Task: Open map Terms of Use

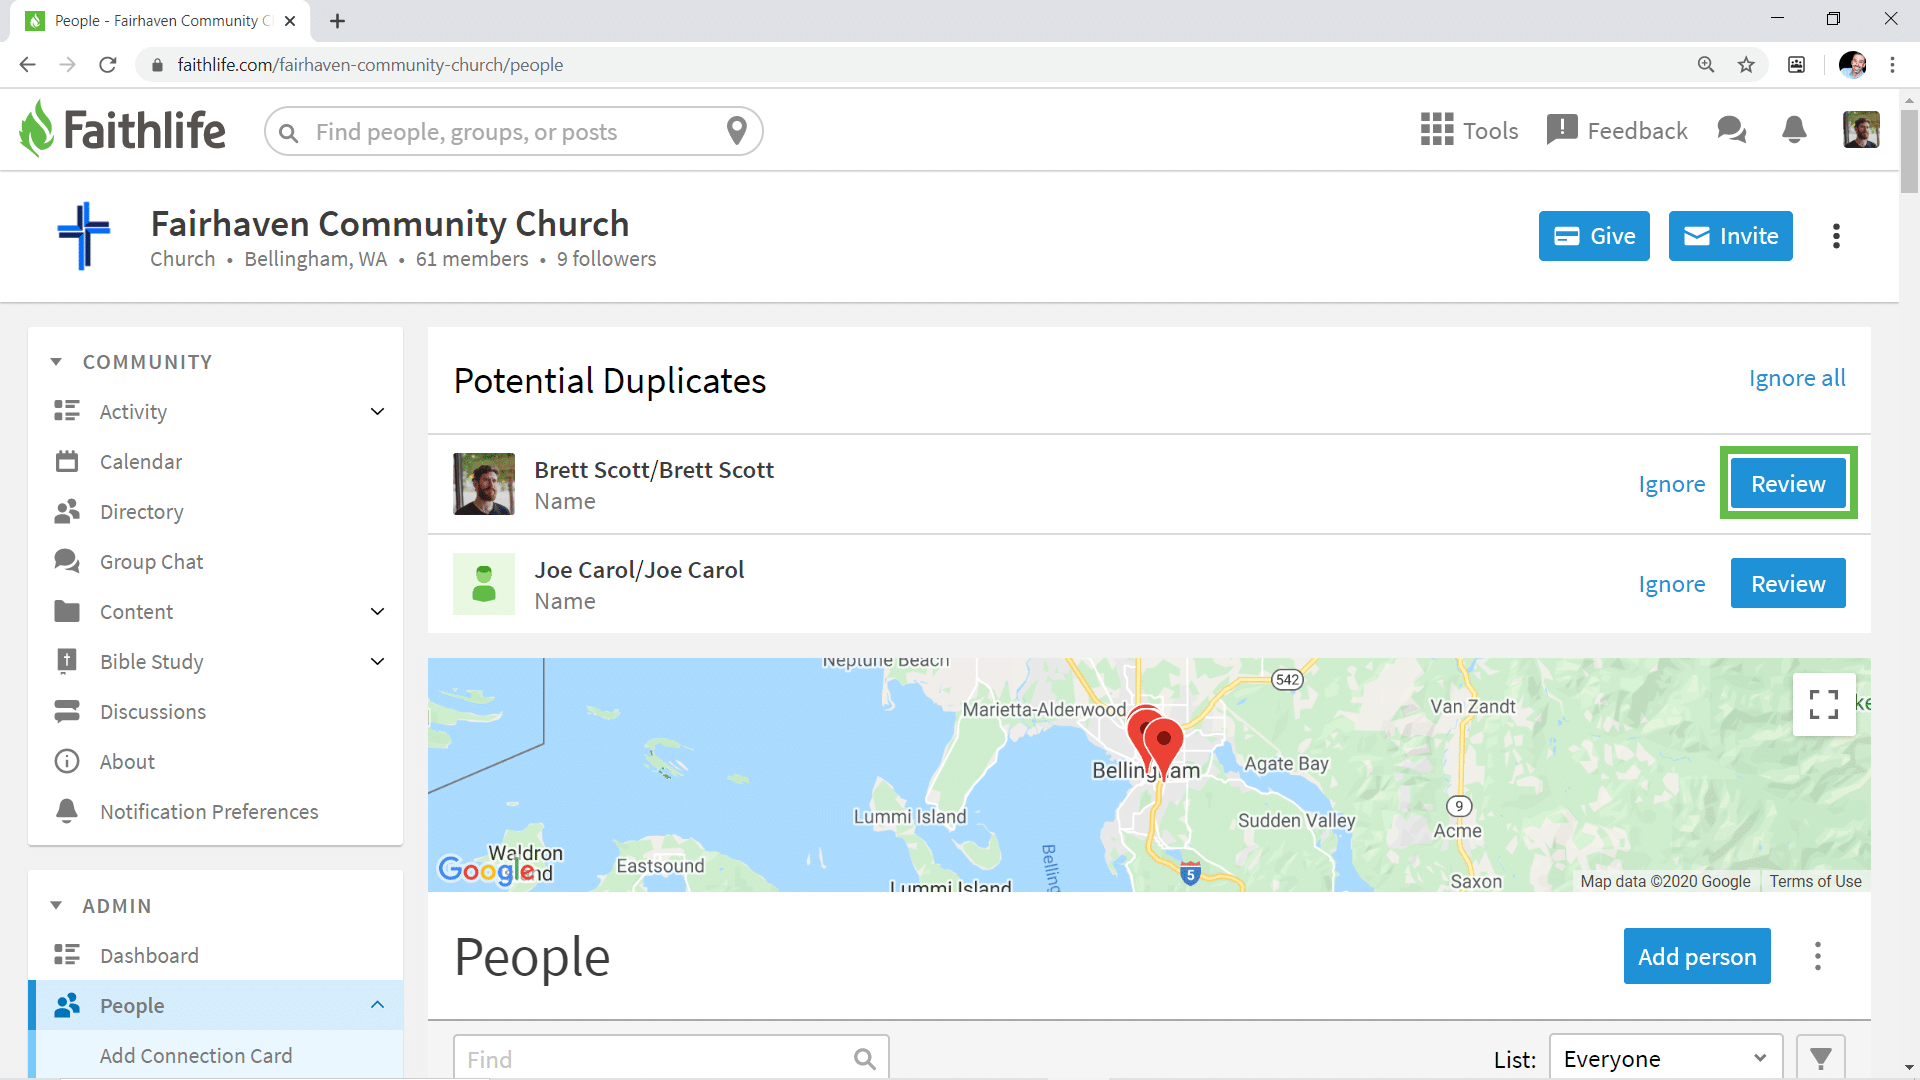Action: pos(1815,882)
